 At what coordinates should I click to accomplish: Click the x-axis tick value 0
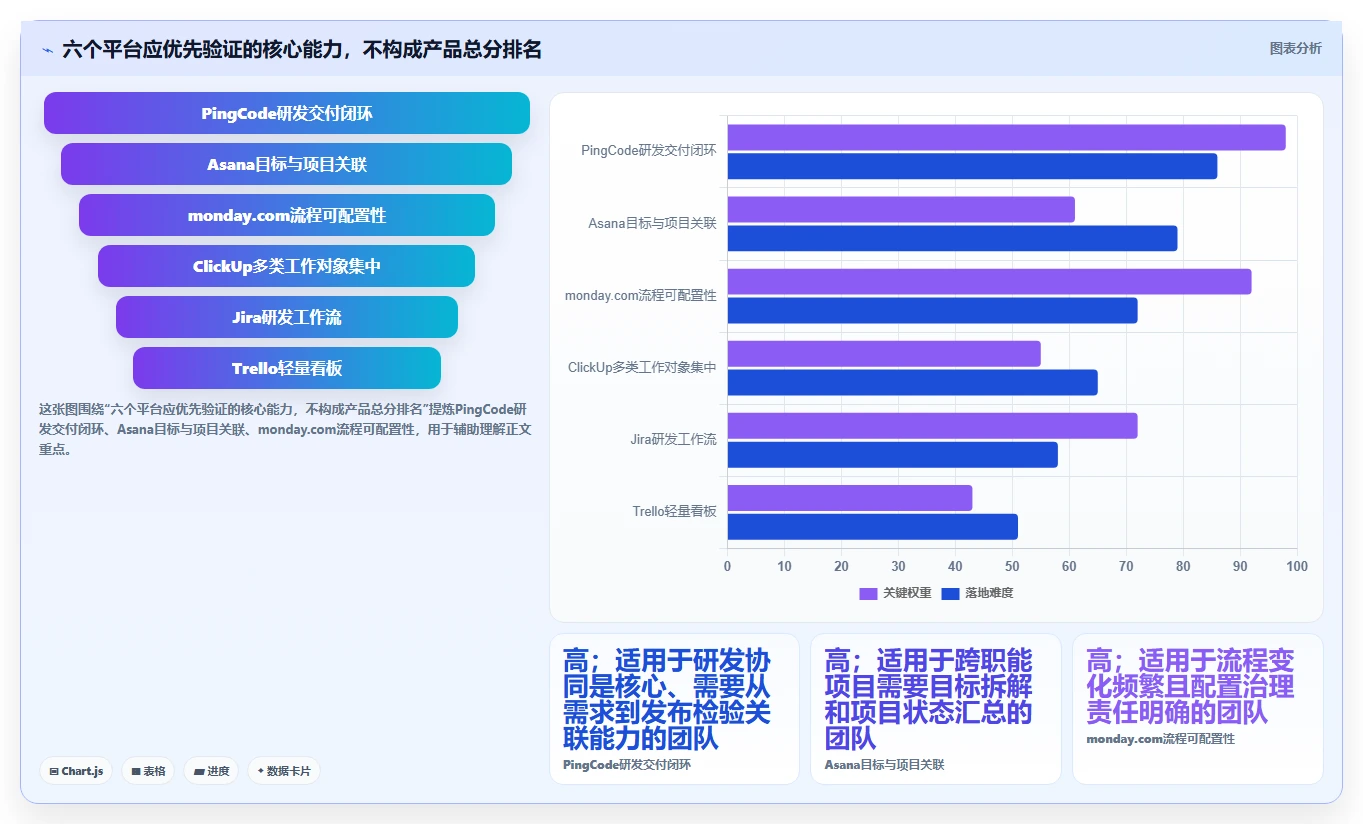pos(727,566)
